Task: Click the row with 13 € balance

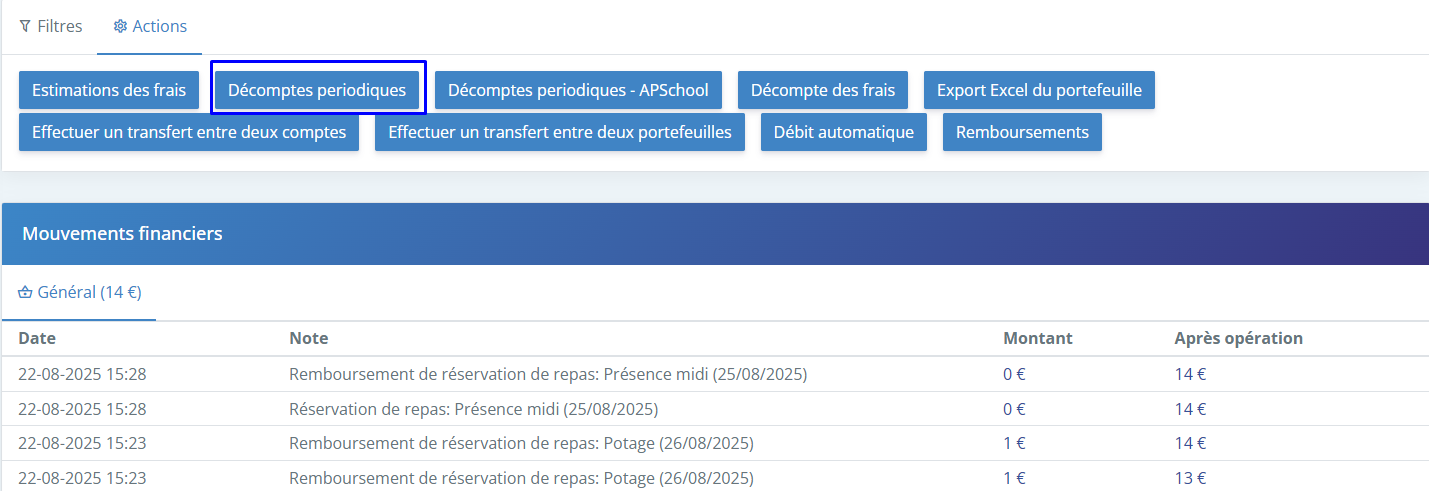Action: pyautogui.click(x=521, y=477)
